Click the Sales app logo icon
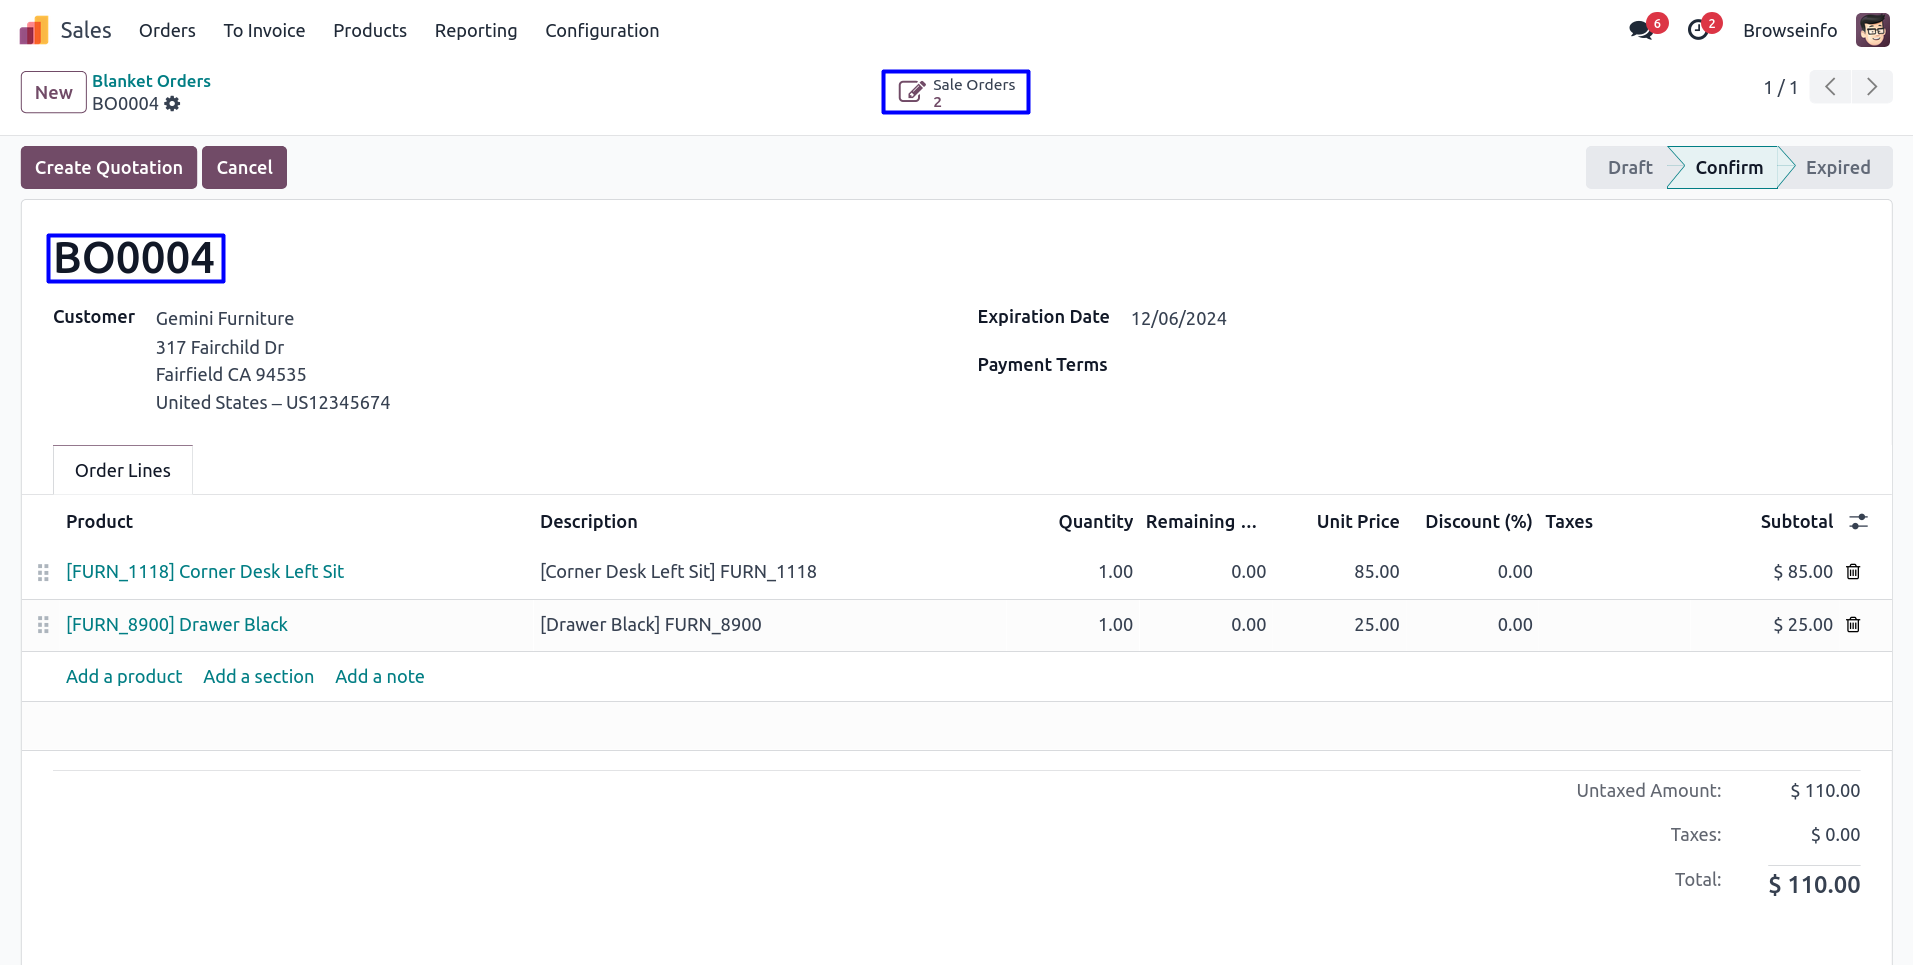Image resolution: width=1913 pixels, height=965 pixels. click(34, 31)
